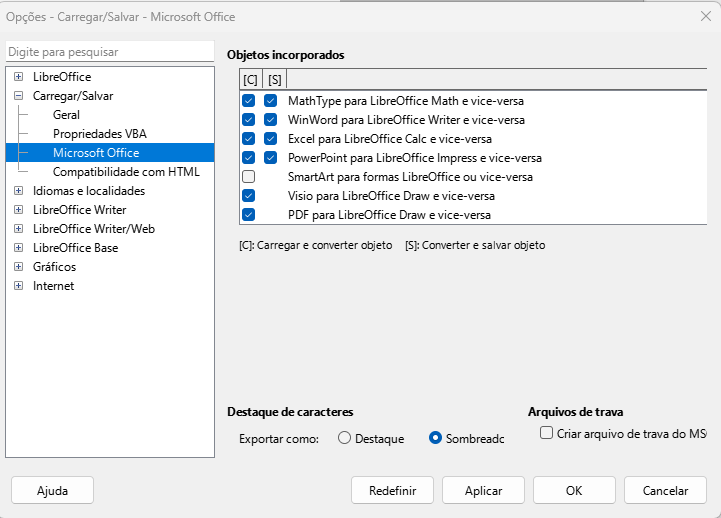This screenshot has width=721, height=518.
Task: Click the [S] column header
Action: (x=275, y=80)
